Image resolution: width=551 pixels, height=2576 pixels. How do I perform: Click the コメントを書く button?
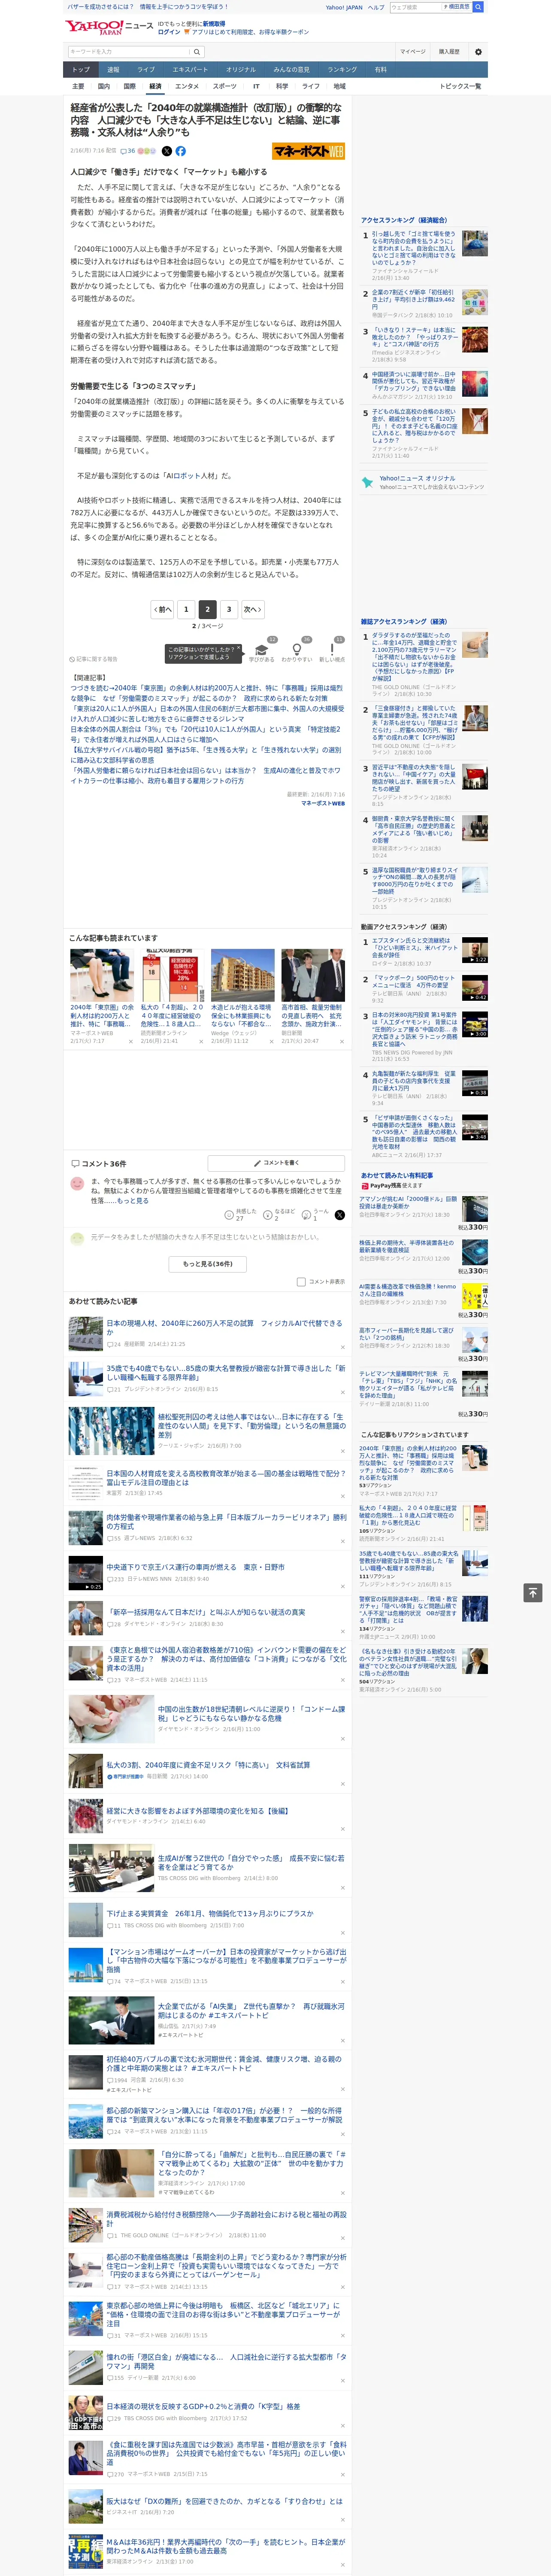(276, 1163)
